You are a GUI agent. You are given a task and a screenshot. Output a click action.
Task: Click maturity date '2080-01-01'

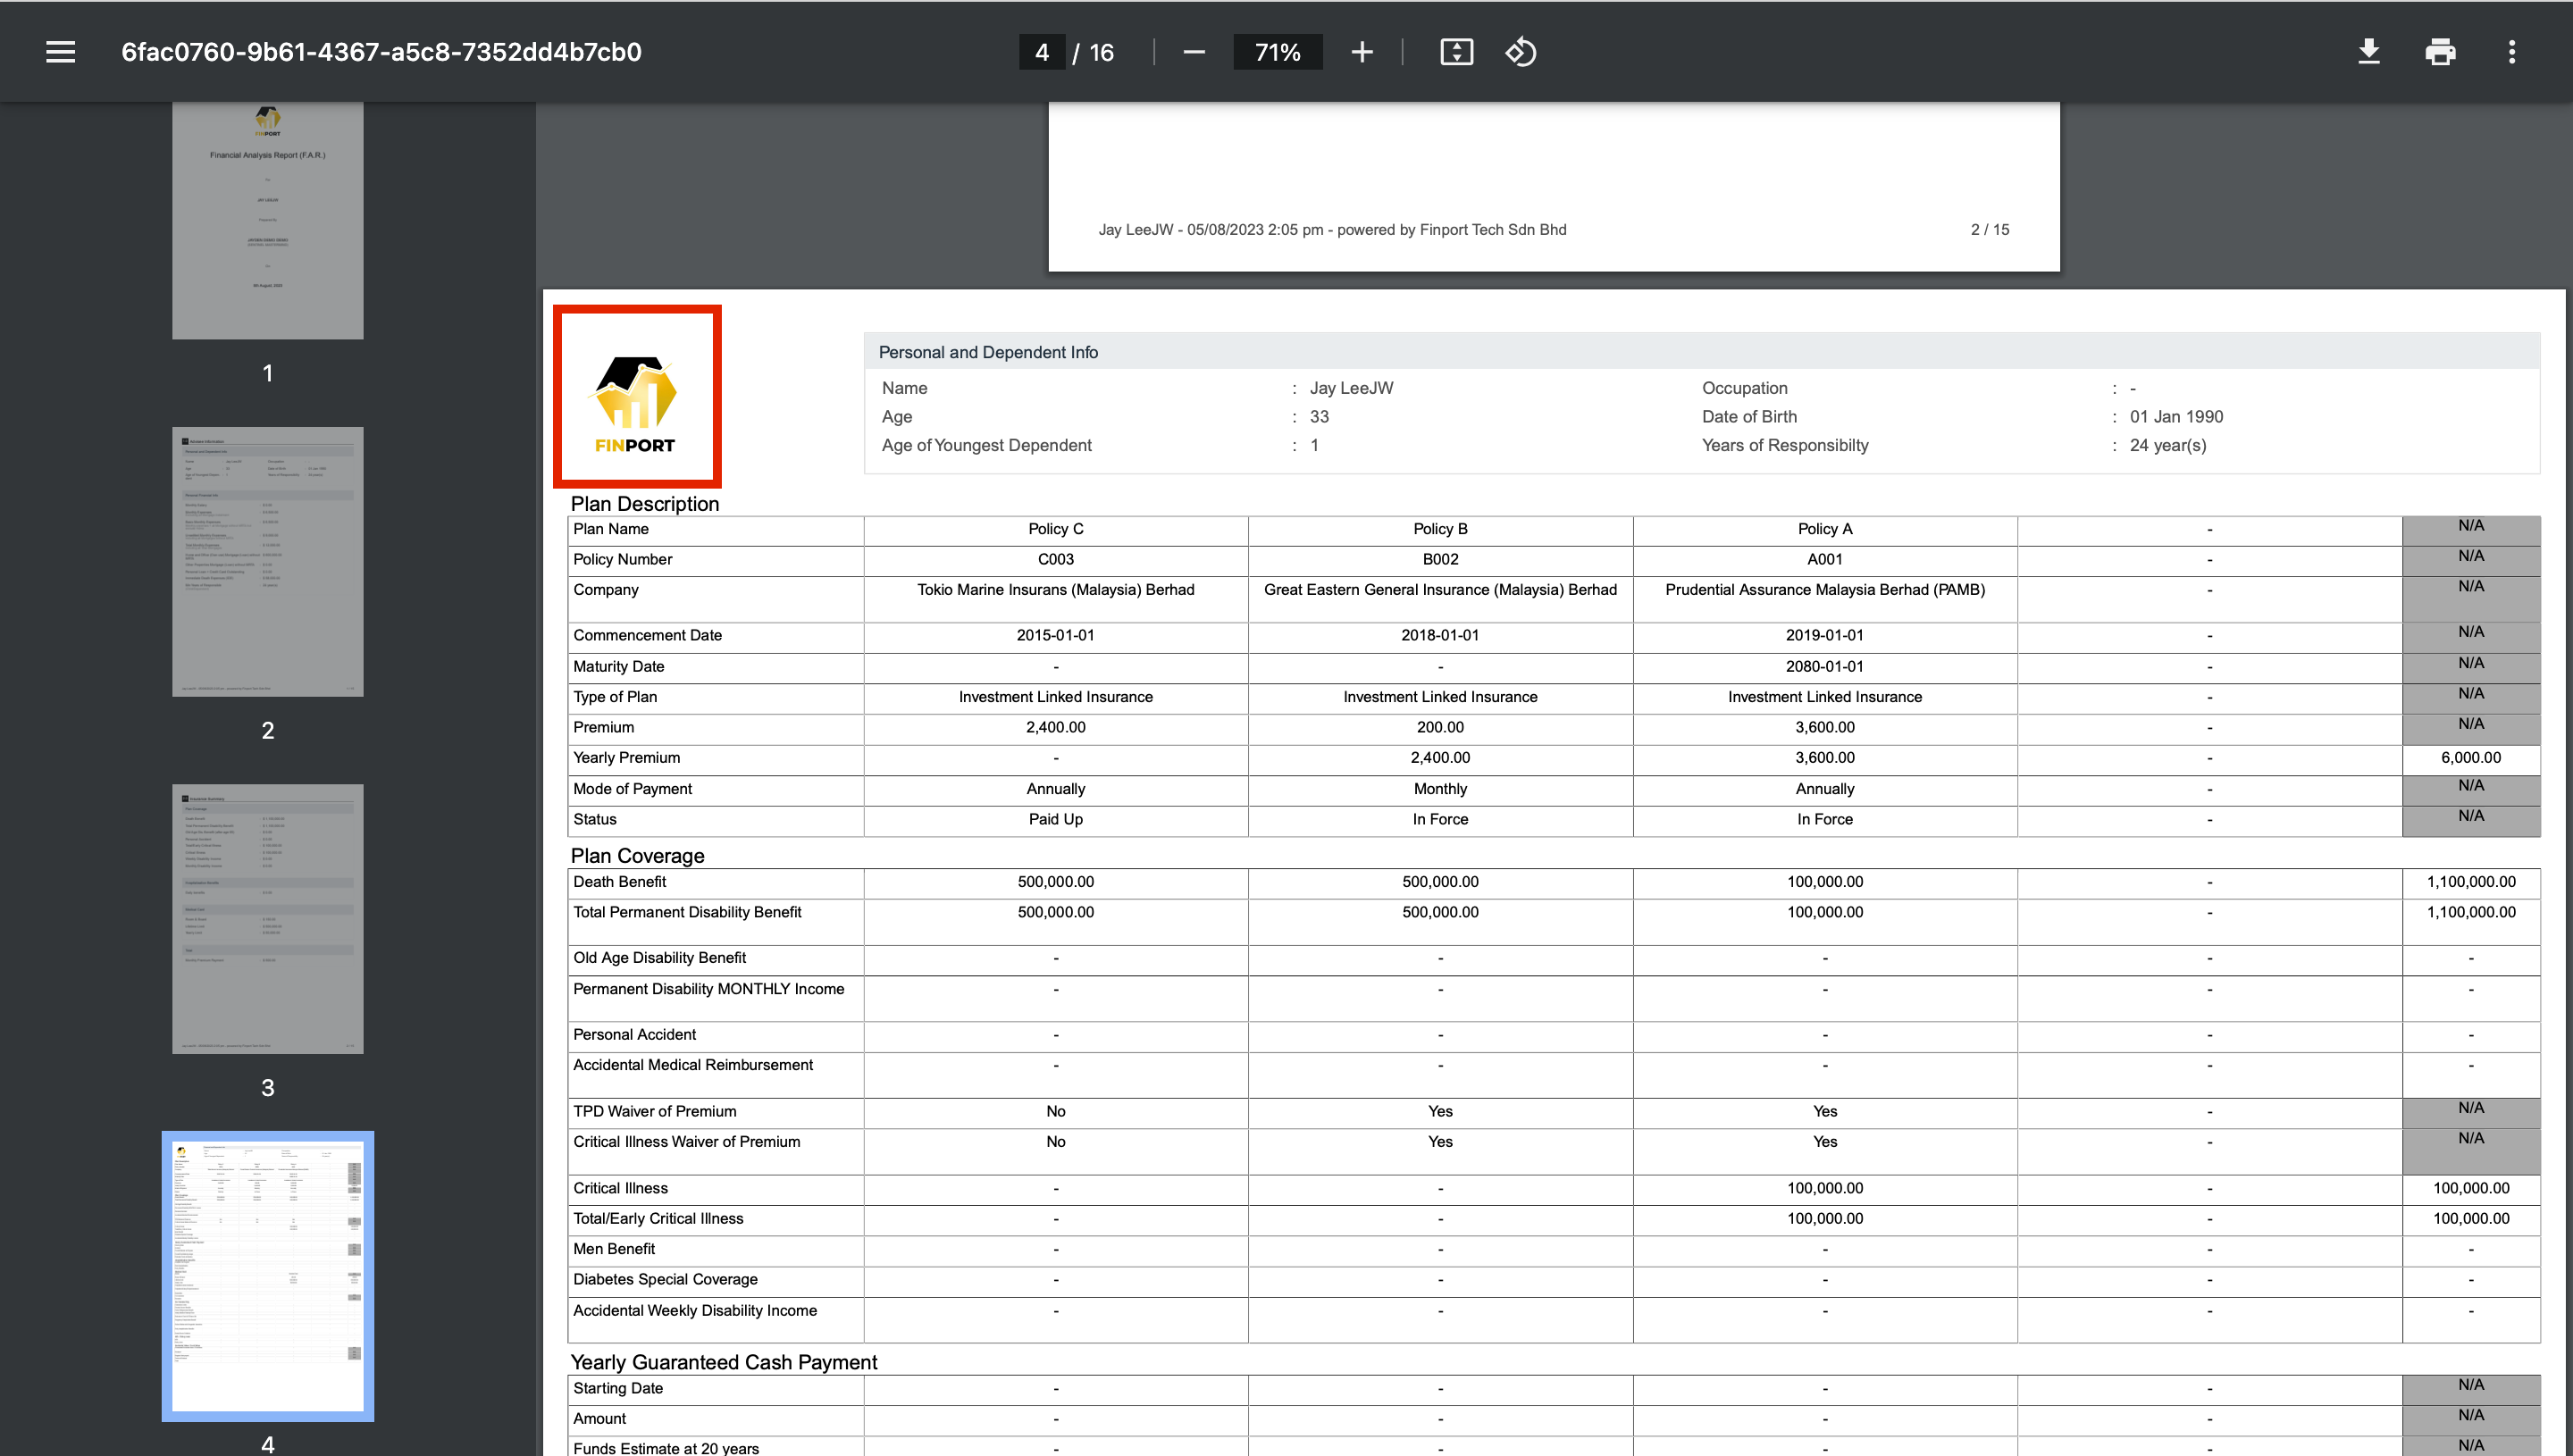[x=1825, y=666]
